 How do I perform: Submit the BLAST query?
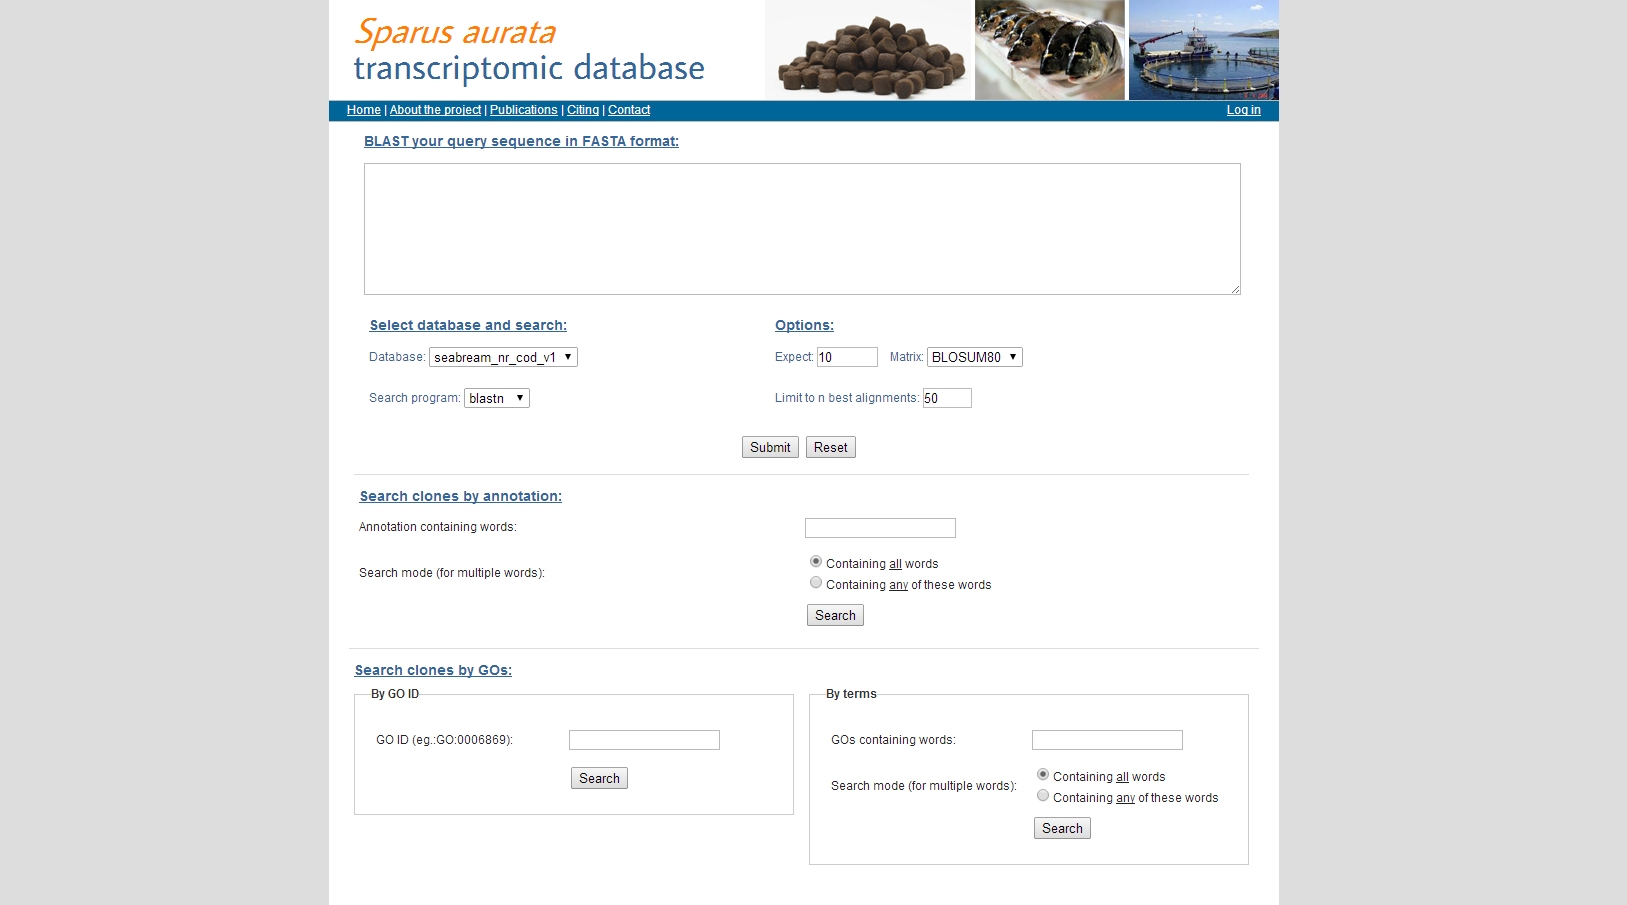(x=770, y=447)
